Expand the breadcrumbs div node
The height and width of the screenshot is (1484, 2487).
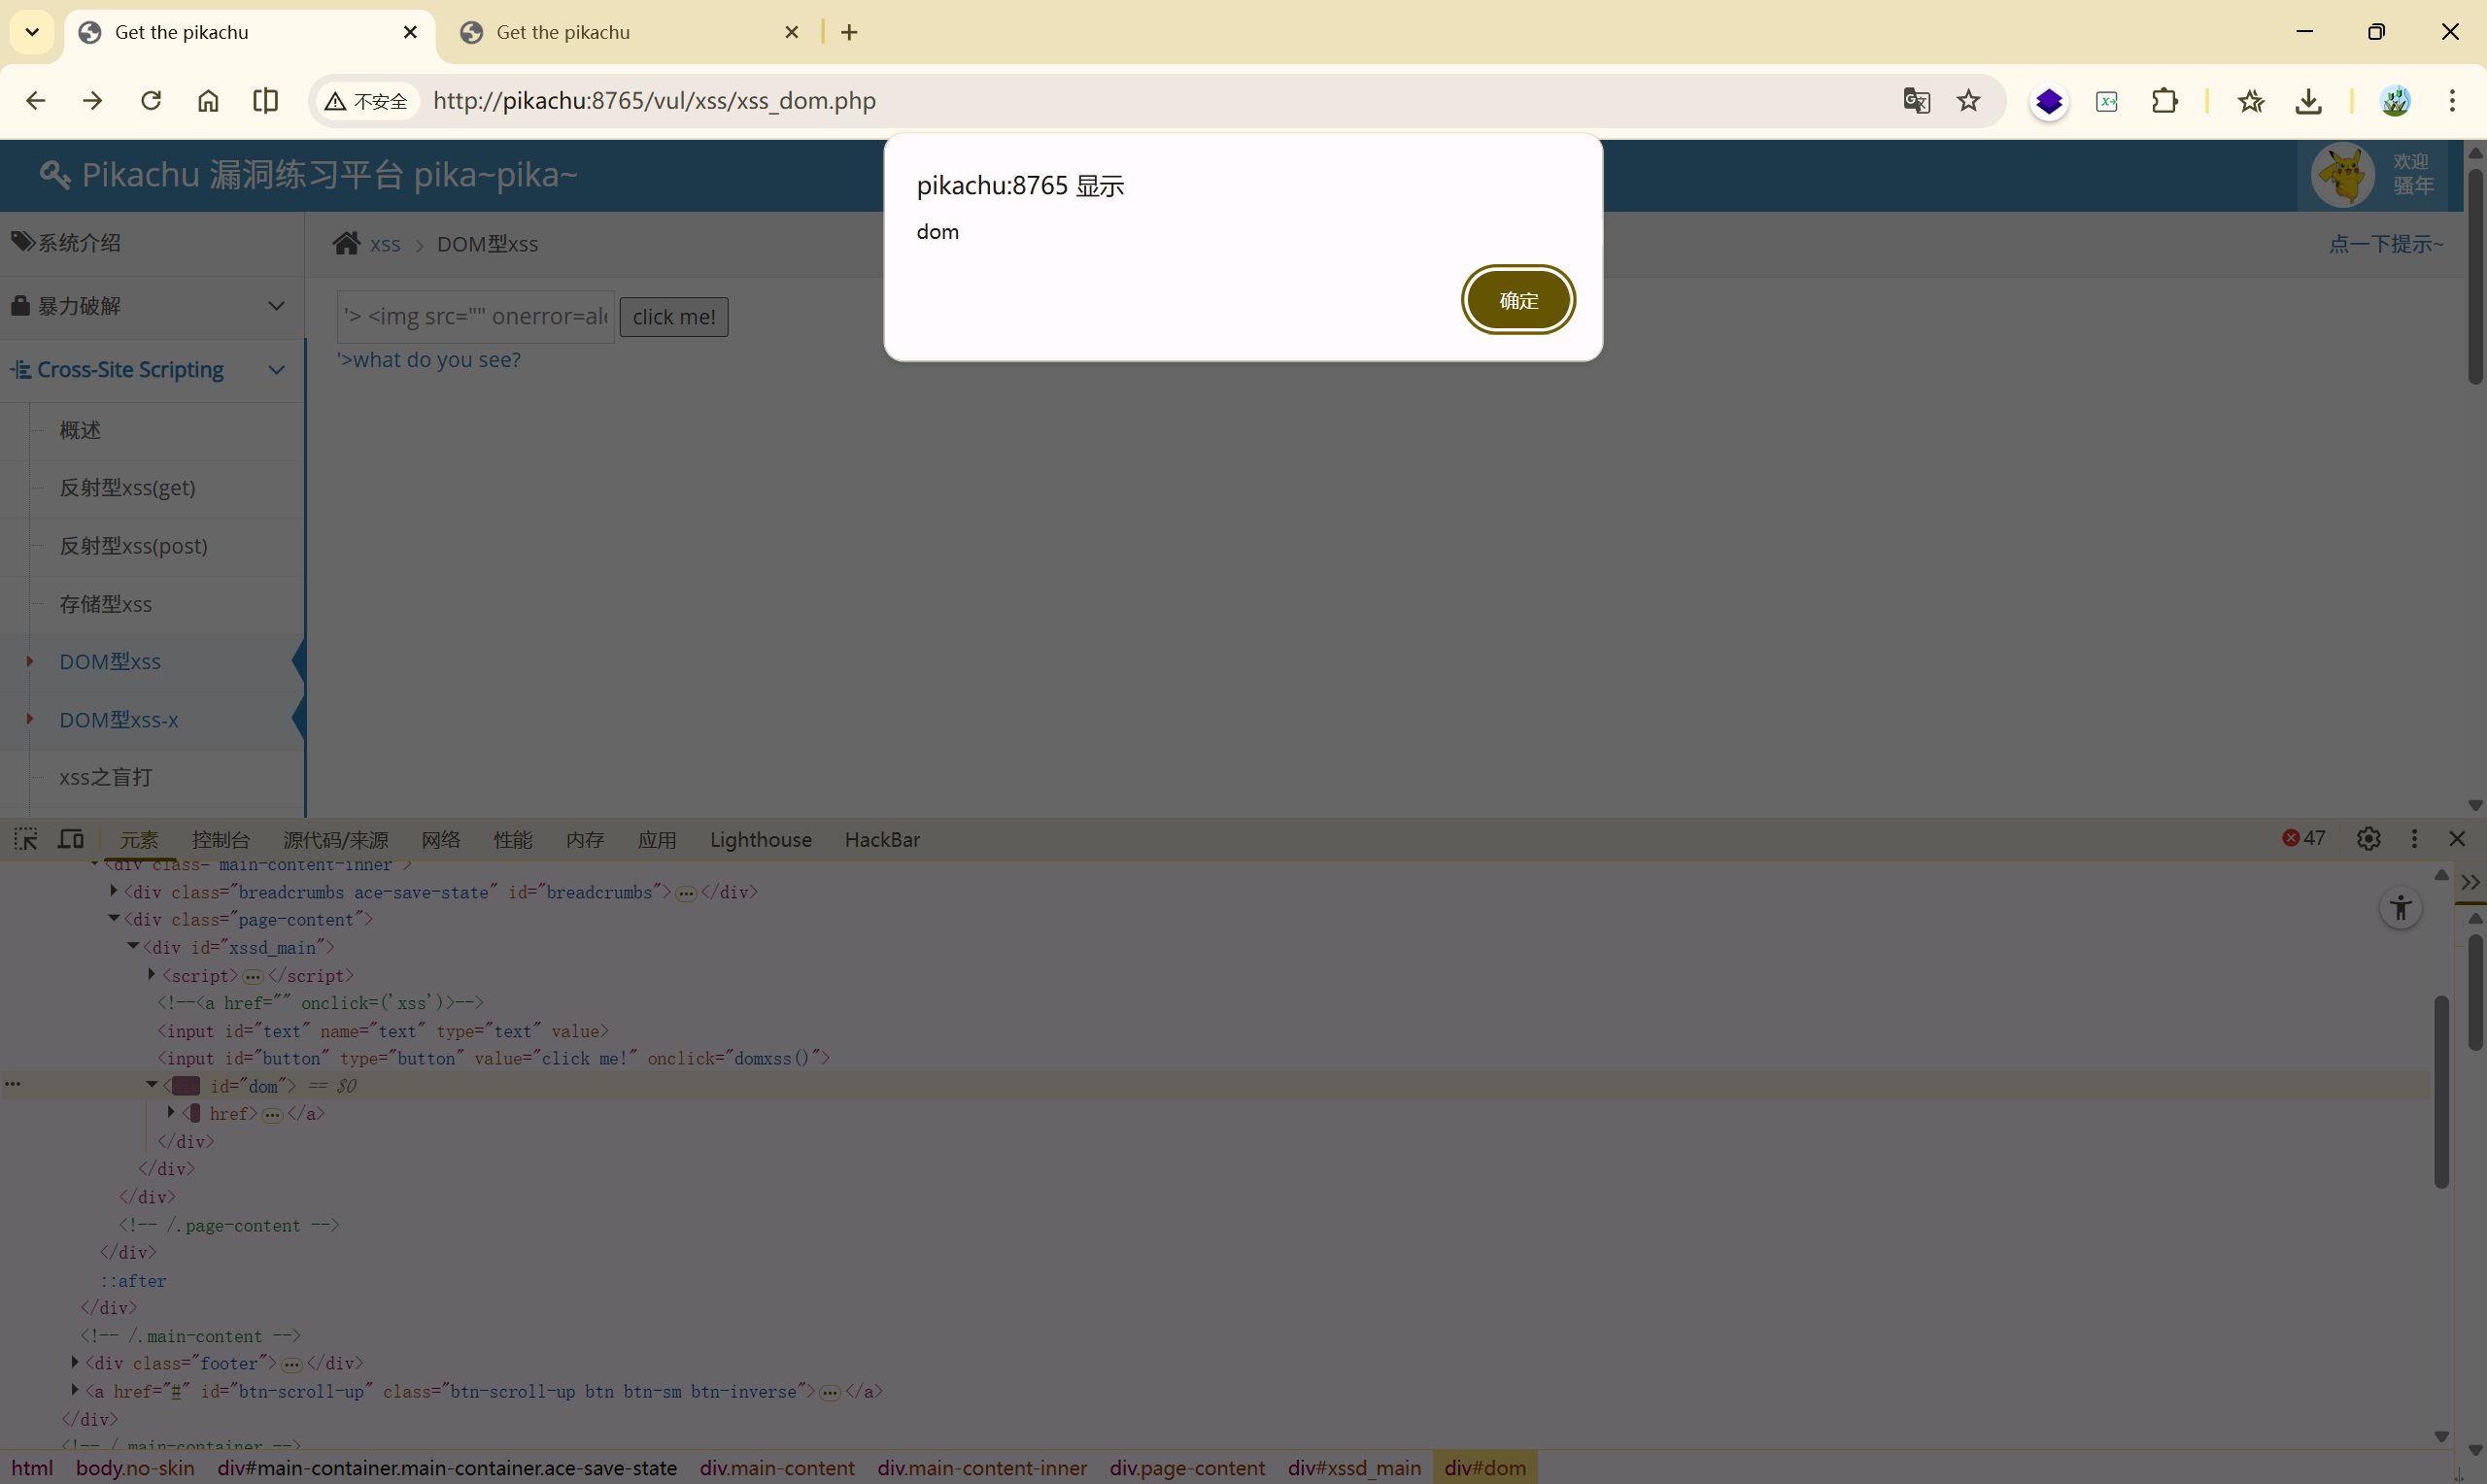113,891
